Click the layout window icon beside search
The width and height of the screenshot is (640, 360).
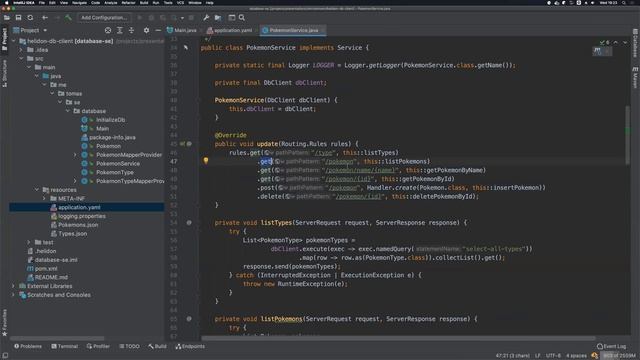pos(231,18)
